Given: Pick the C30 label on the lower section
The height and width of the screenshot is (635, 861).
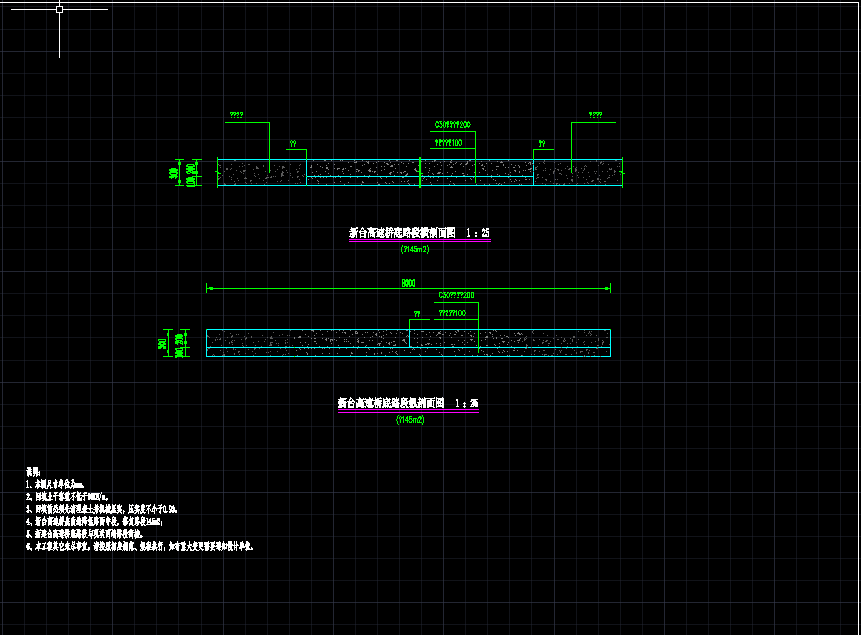Looking at the screenshot, I should tap(456, 296).
